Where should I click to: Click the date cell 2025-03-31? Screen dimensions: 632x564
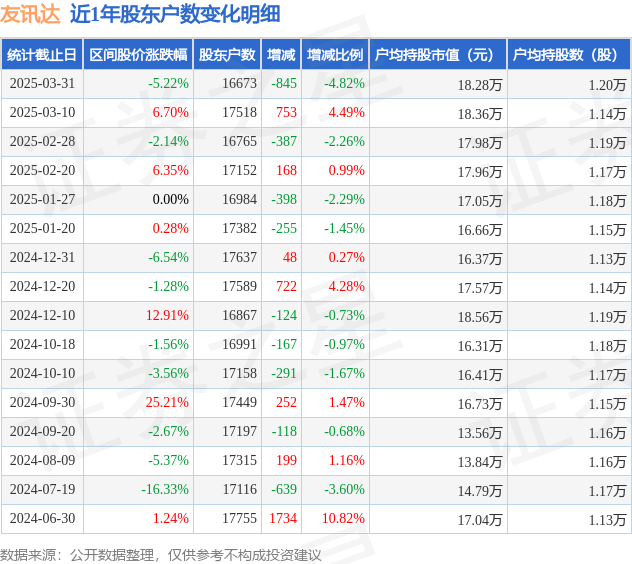(42, 83)
